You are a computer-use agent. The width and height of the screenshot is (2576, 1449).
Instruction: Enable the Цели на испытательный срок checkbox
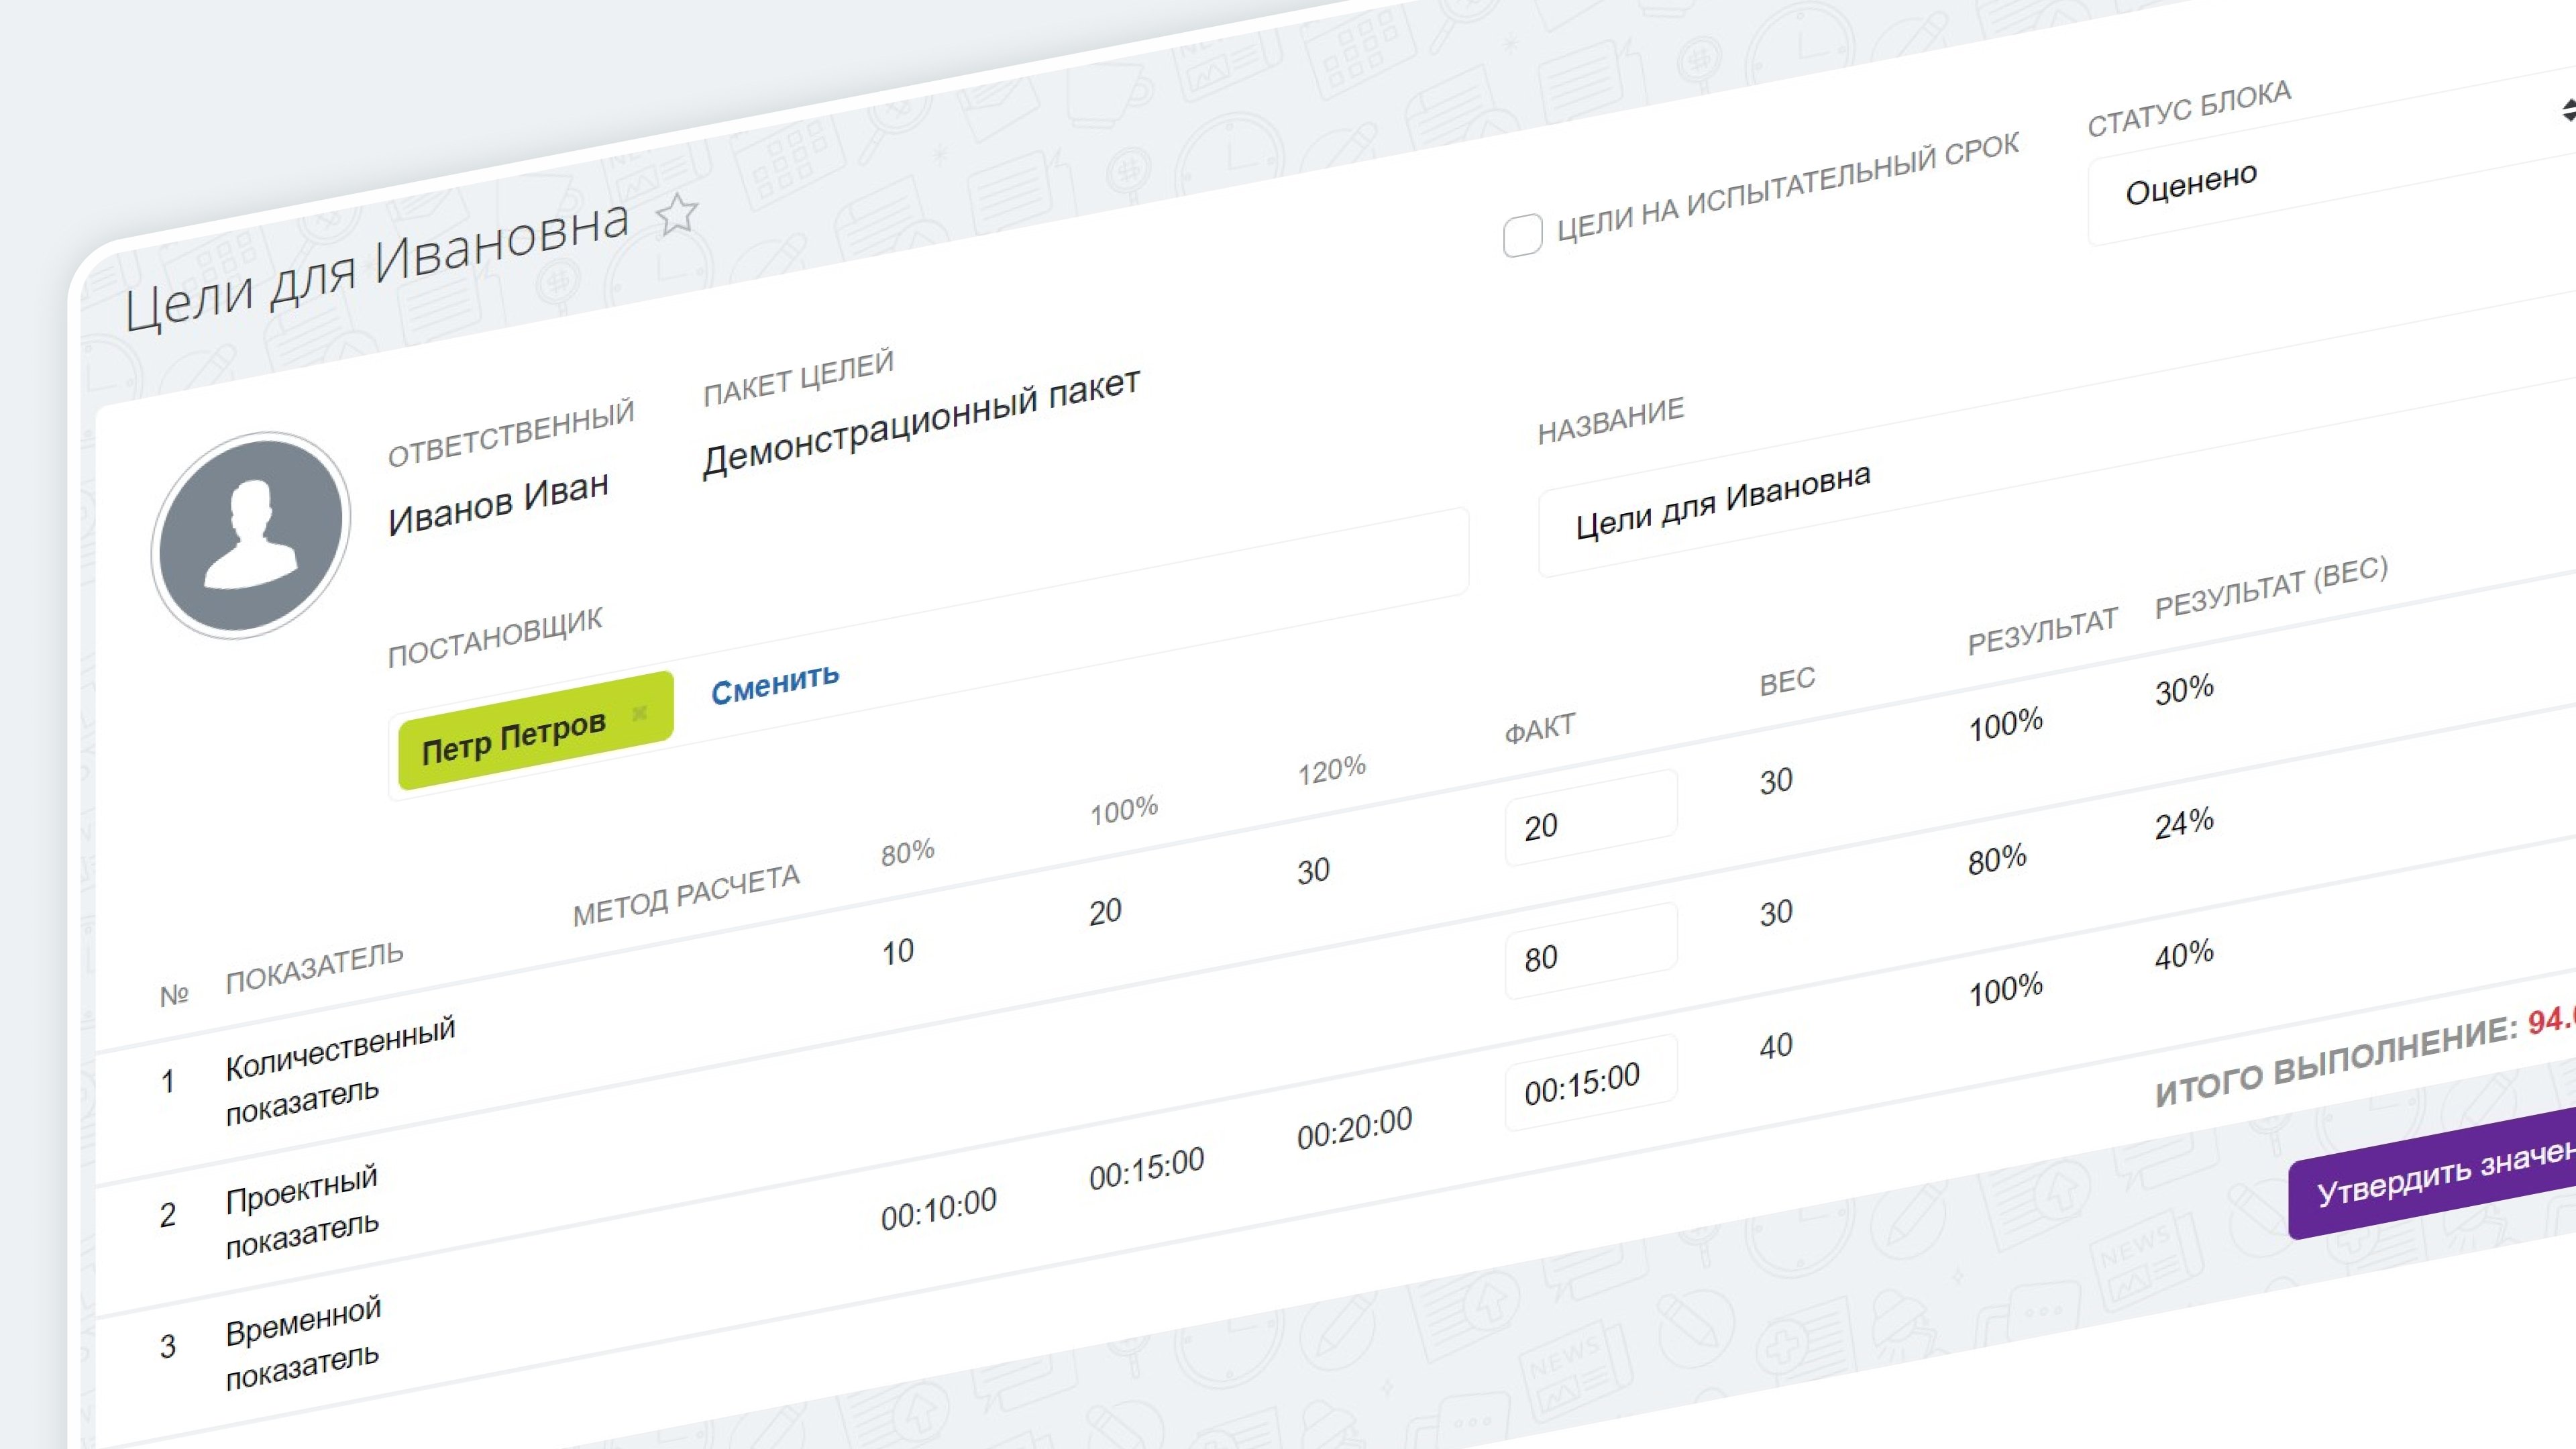(1522, 236)
